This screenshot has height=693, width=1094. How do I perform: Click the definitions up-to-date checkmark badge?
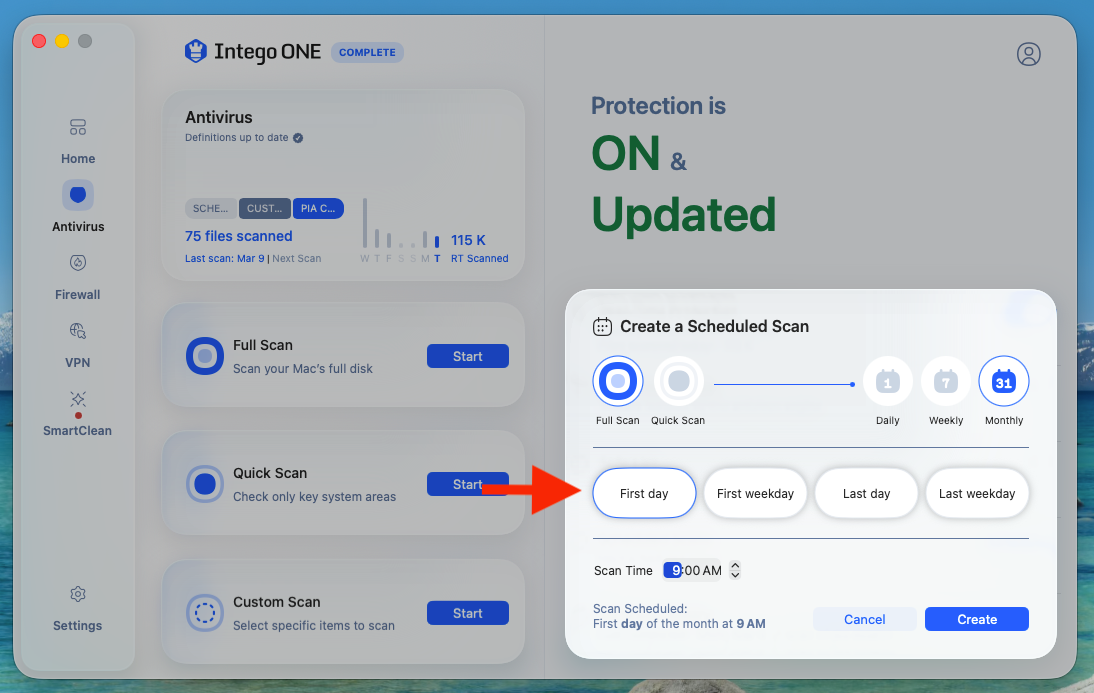298,137
